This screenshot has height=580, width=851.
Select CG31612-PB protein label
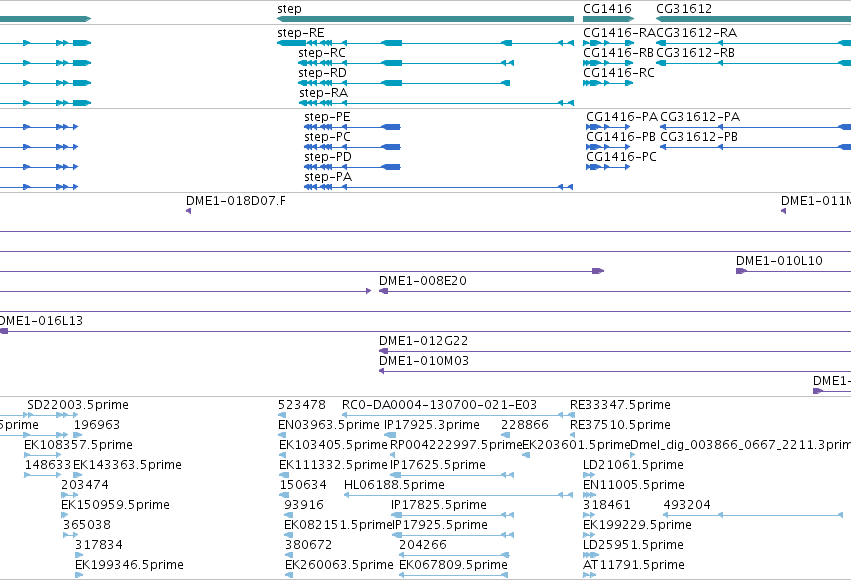[x=698, y=137]
